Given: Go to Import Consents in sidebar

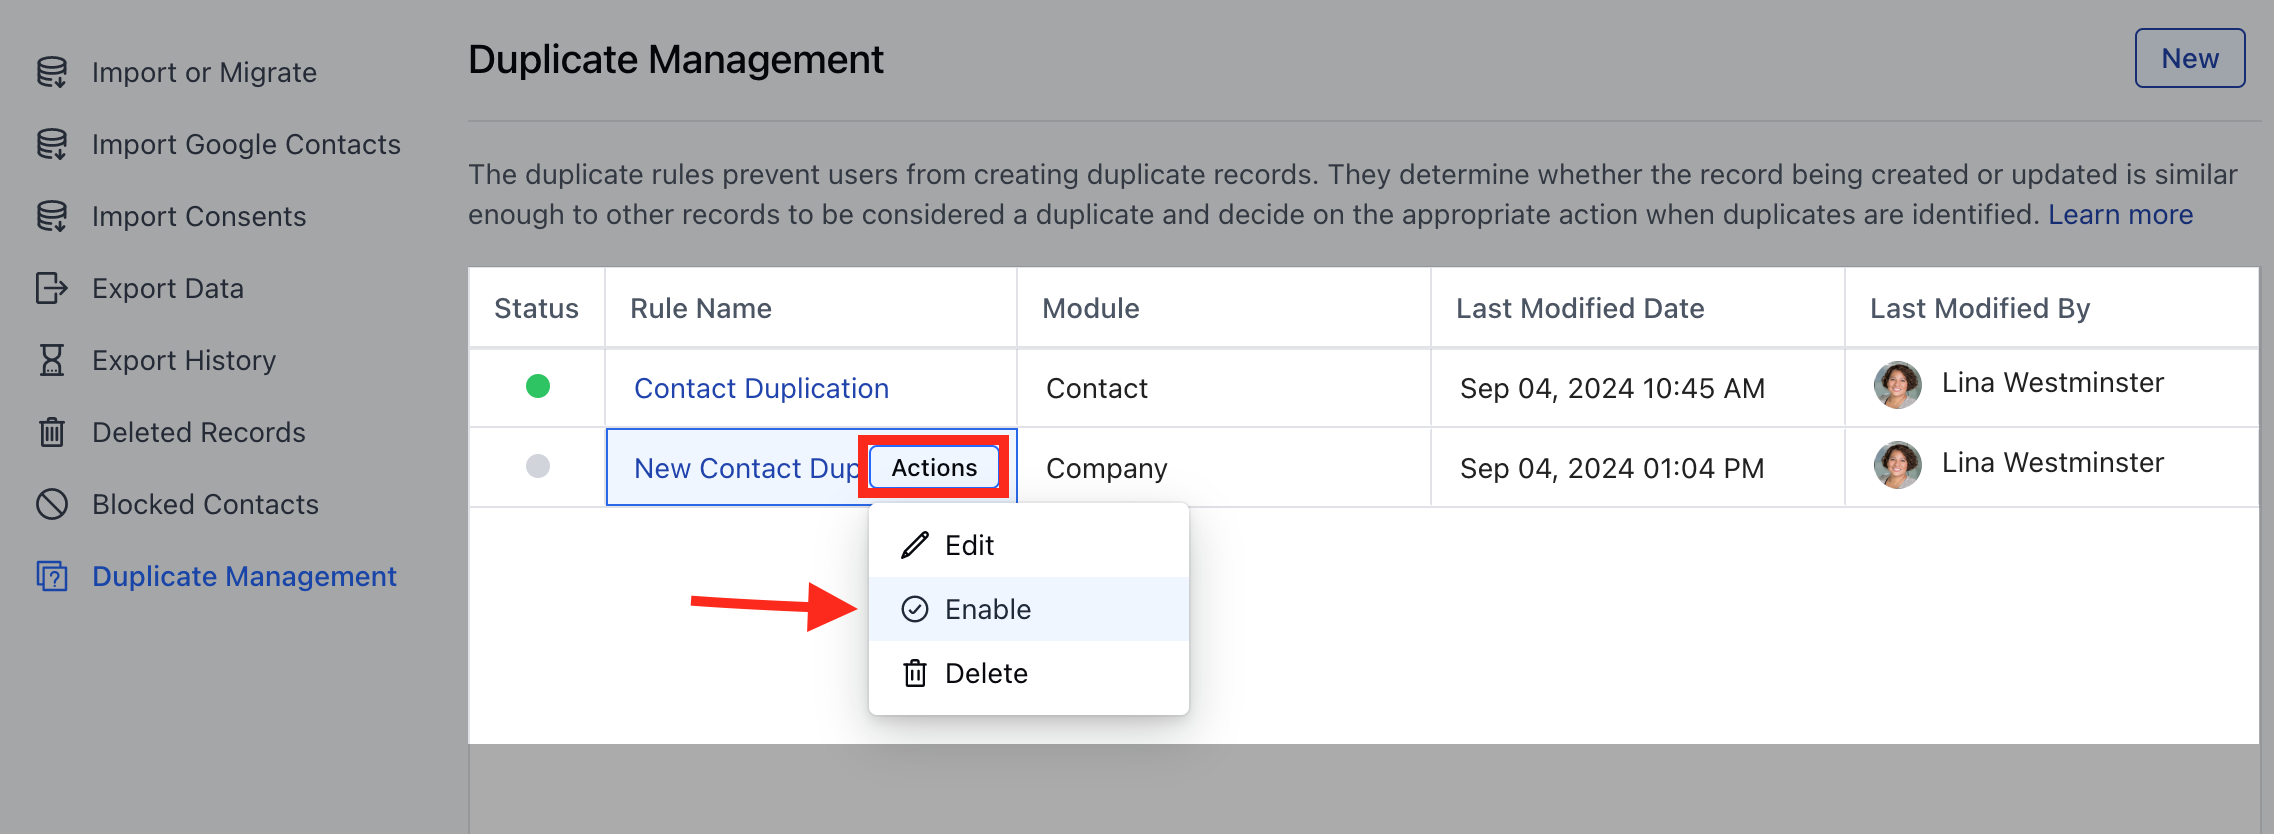Looking at the screenshot, I should (x=199, y=216).
